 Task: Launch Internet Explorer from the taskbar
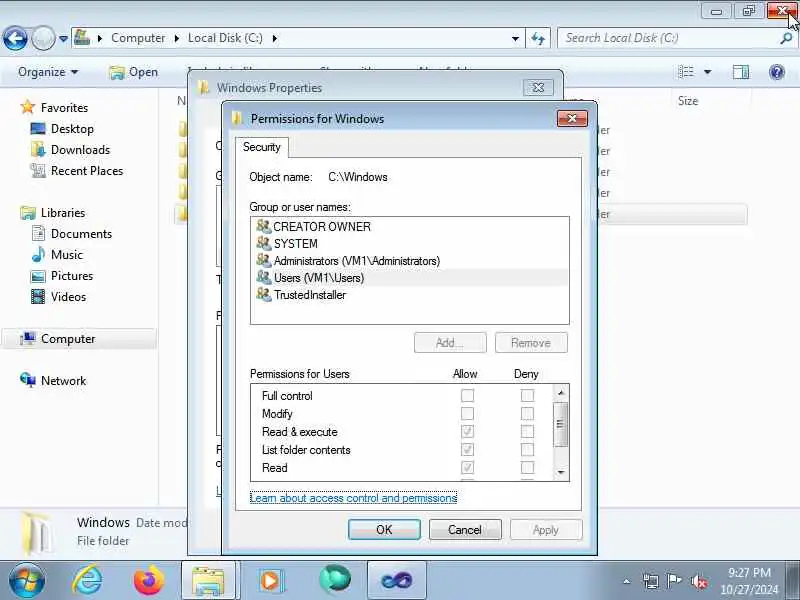pyautogui.click(x=87, y=580)
